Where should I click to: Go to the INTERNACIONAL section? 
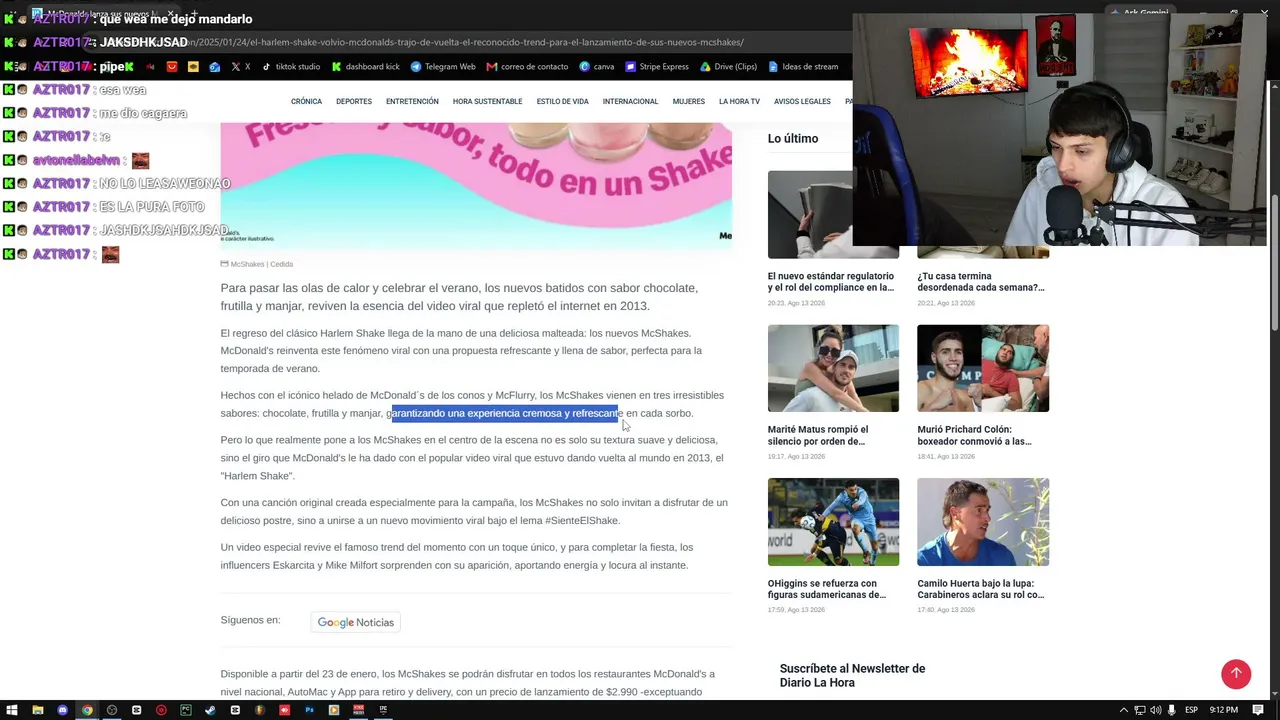[630, 102]
